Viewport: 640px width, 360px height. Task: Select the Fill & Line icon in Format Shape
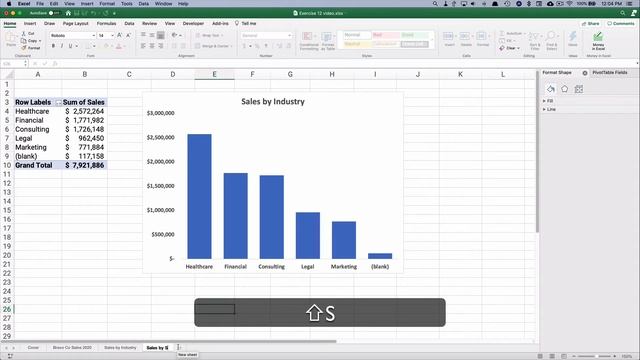click(x=551, y=89)
